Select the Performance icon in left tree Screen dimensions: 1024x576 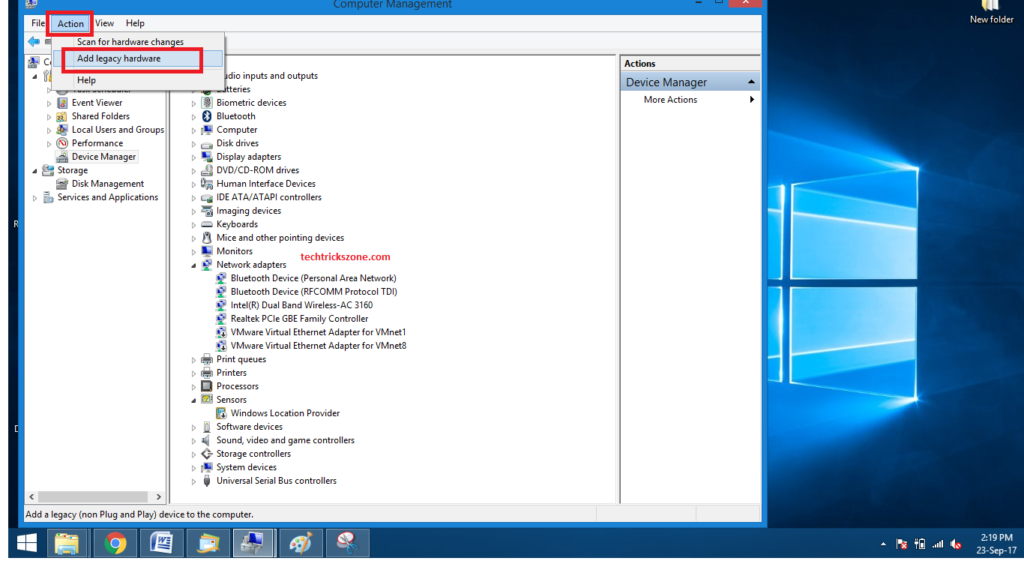click(62, 143)
